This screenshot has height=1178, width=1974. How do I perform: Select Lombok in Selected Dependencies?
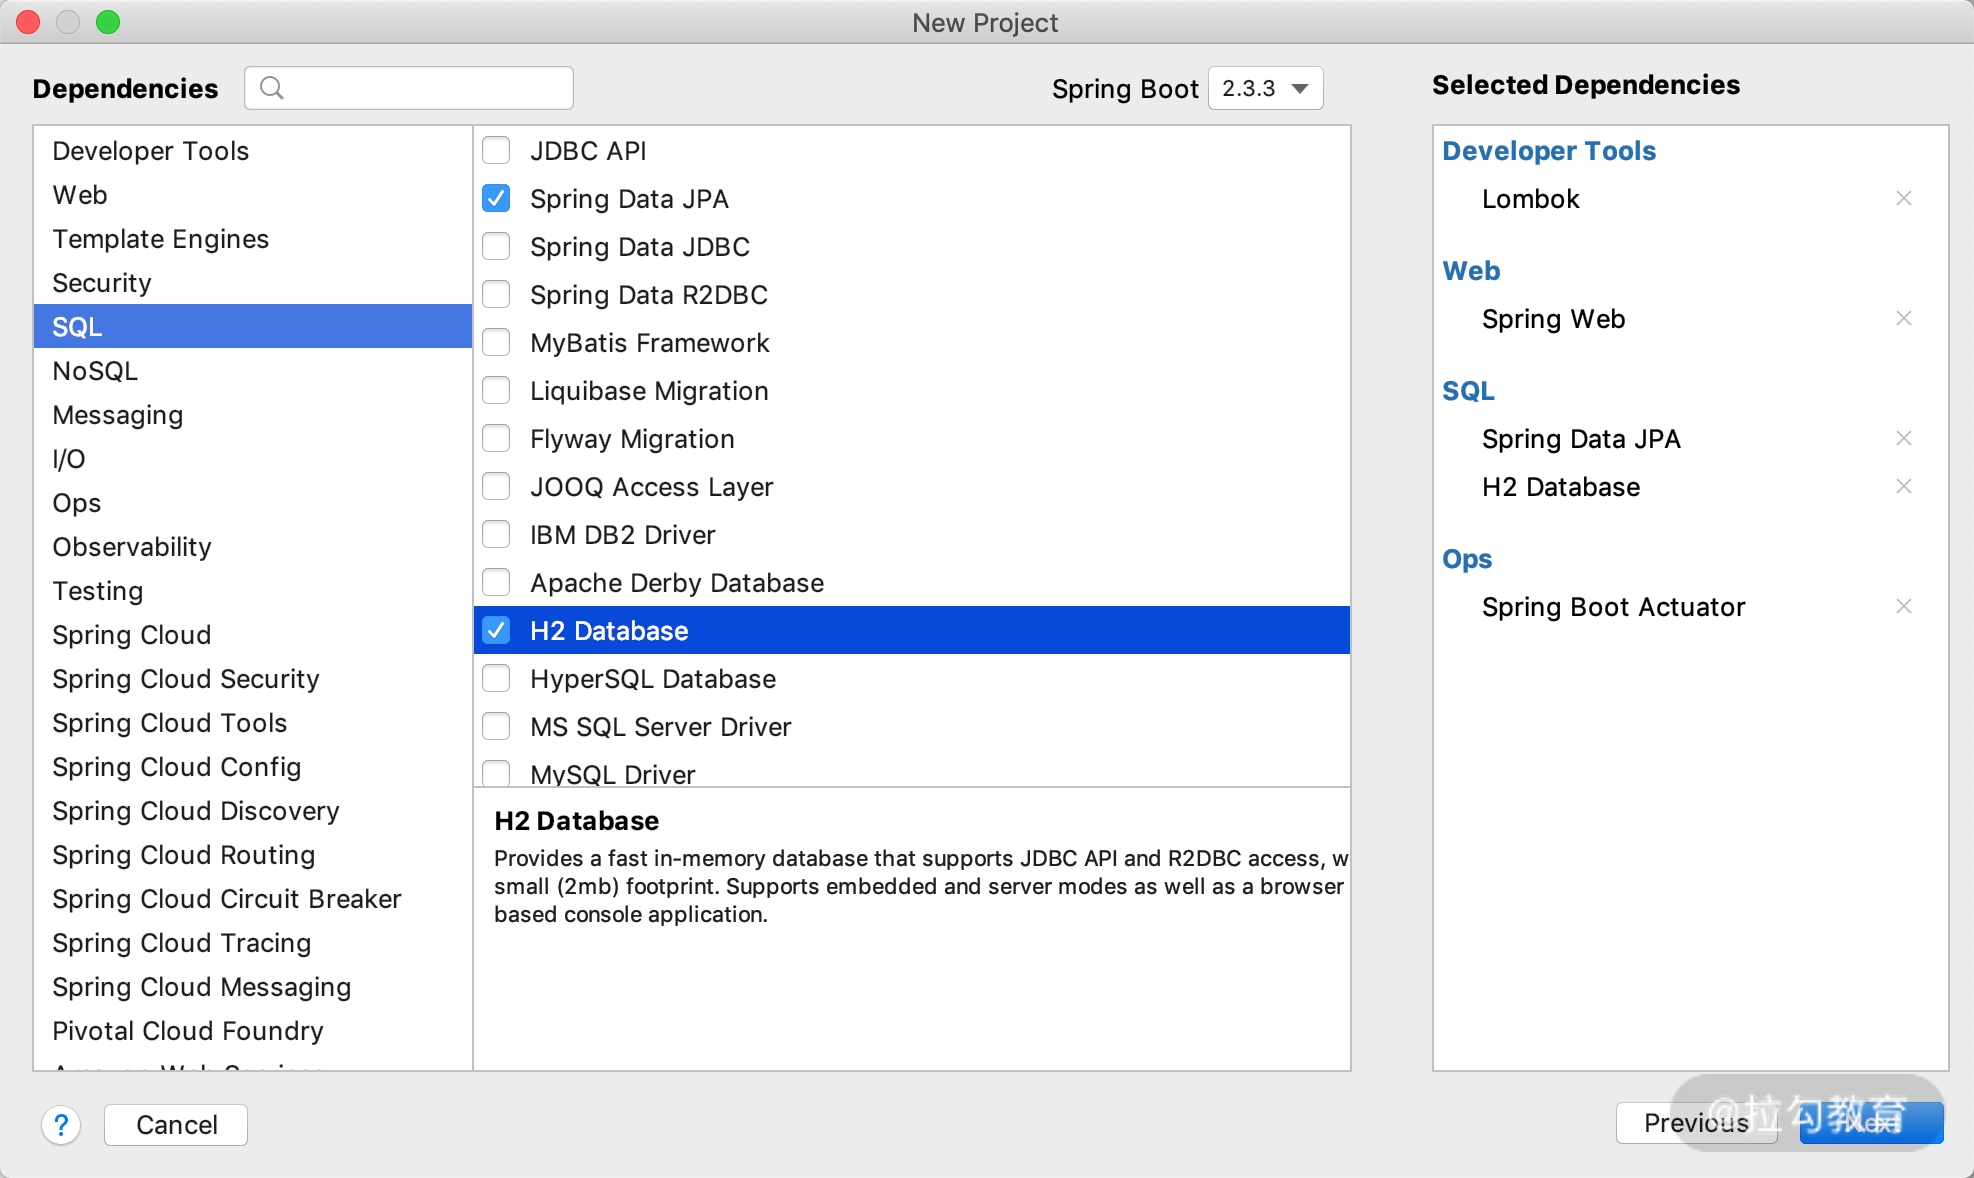click(1530, 199)
